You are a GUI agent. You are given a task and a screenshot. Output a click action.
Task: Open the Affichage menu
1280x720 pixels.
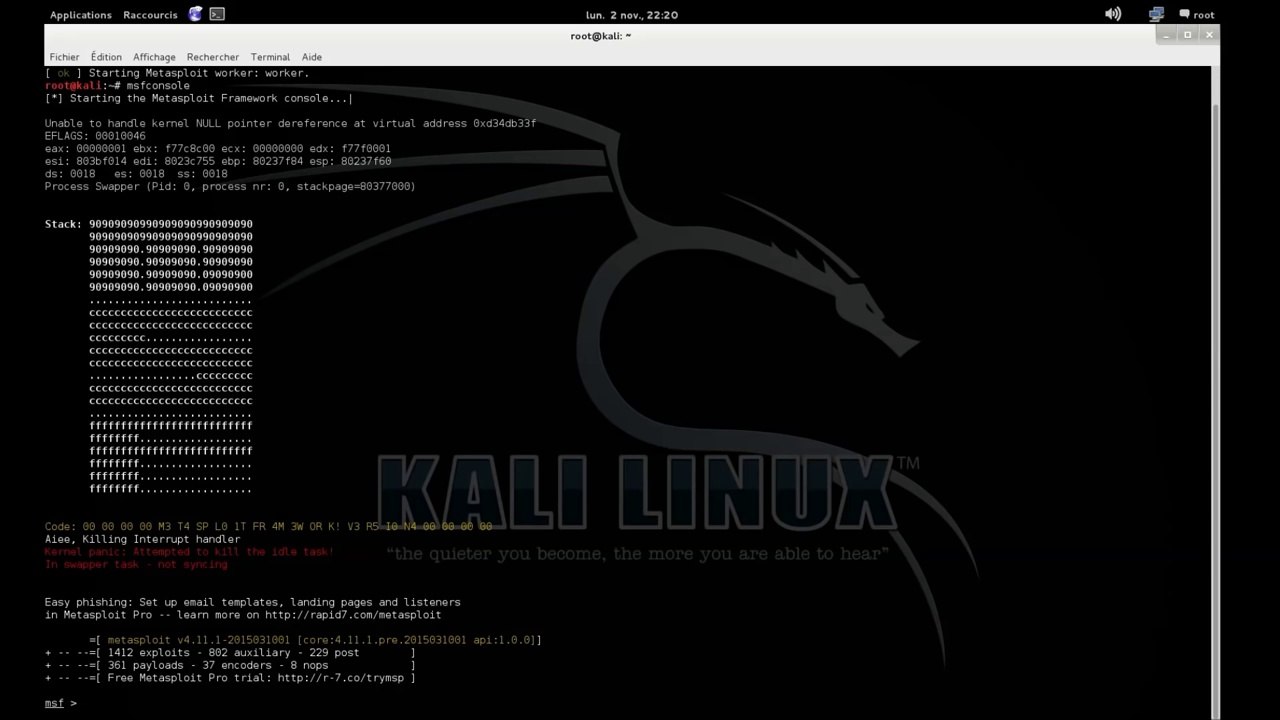tap(154, 57)
